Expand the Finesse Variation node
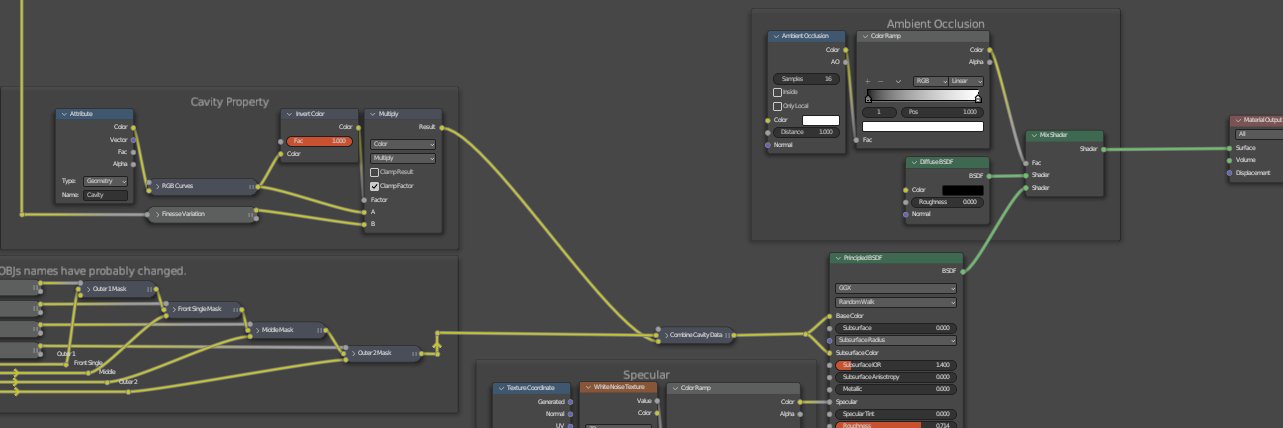The width and height of the screenshot is (1283, 428). click(x=157, y=214)
